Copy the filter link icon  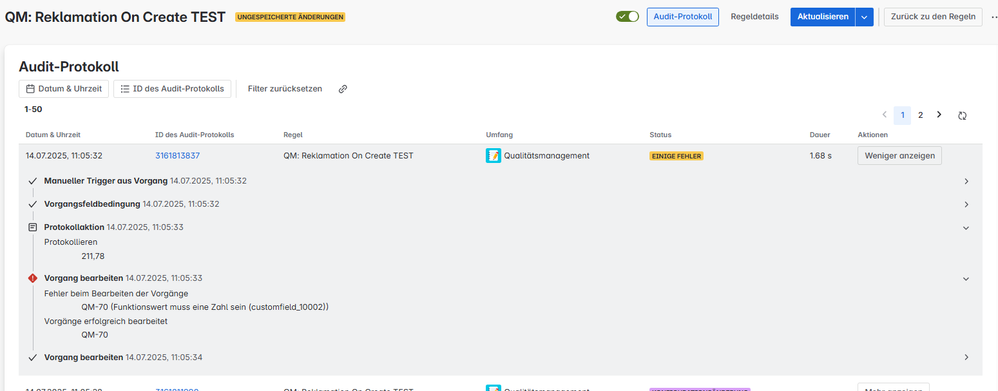(342, 89)
